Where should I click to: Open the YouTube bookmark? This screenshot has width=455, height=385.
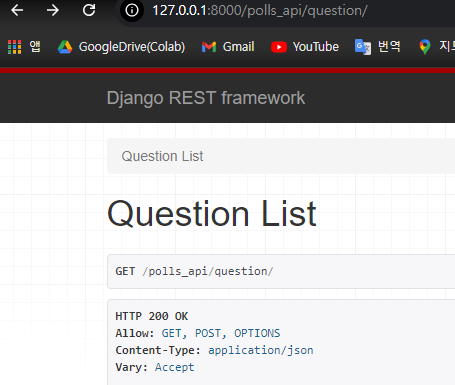[x=305, y=47]
